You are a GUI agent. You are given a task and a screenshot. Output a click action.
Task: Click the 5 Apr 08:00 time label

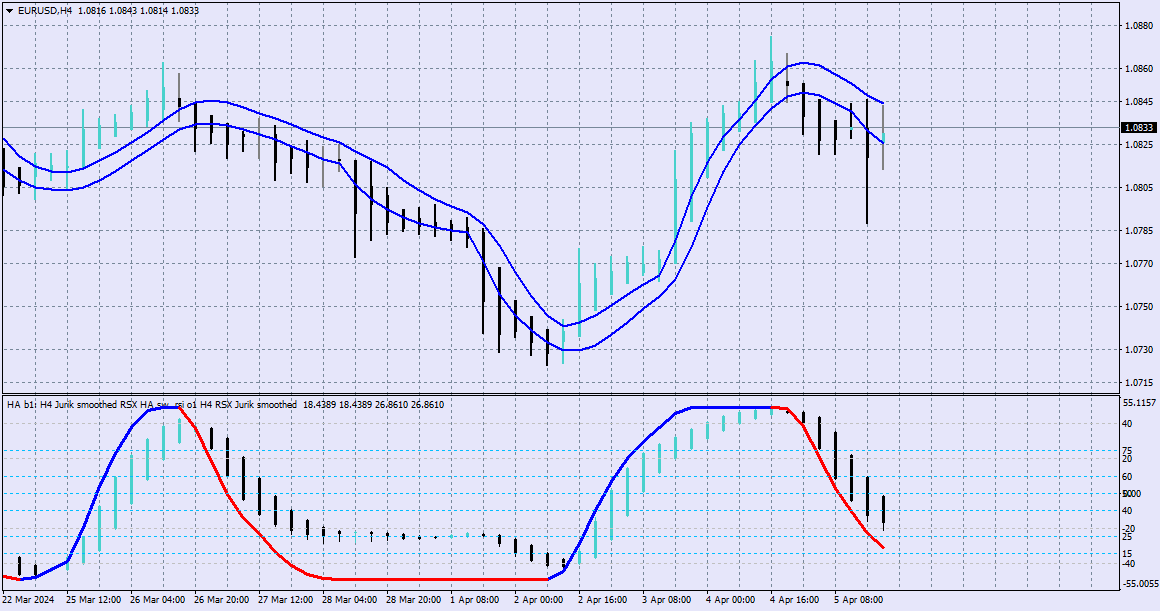859,600
